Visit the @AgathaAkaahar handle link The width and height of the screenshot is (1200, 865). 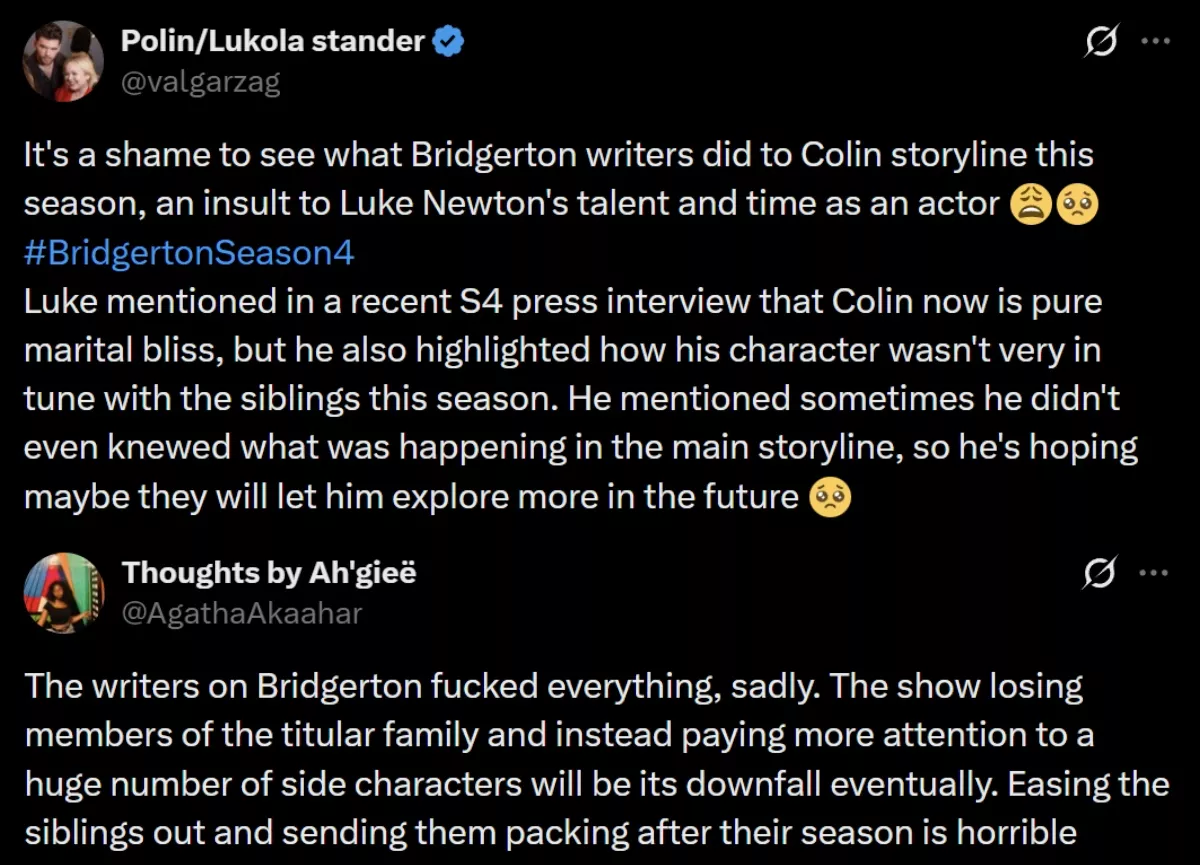[241, 612]
